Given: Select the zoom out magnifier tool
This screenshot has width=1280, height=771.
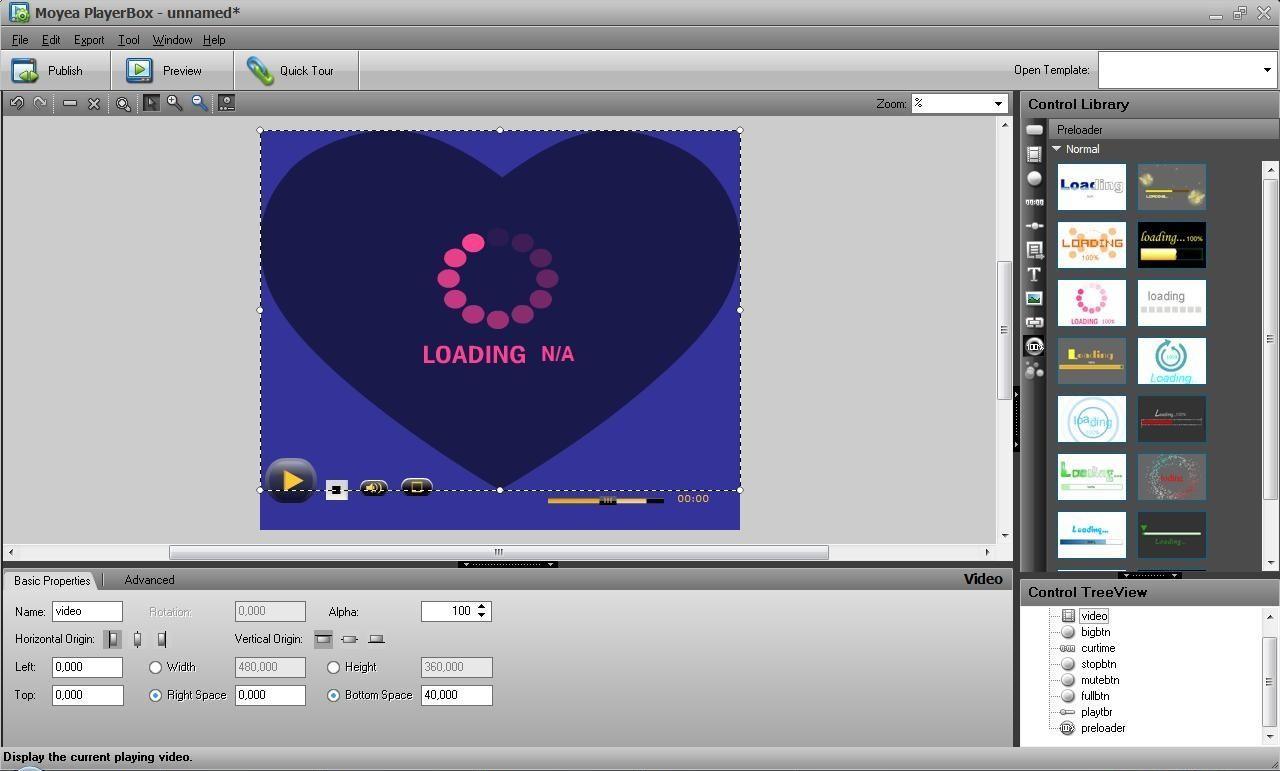Looking at the screenshot, I should 200,103.
